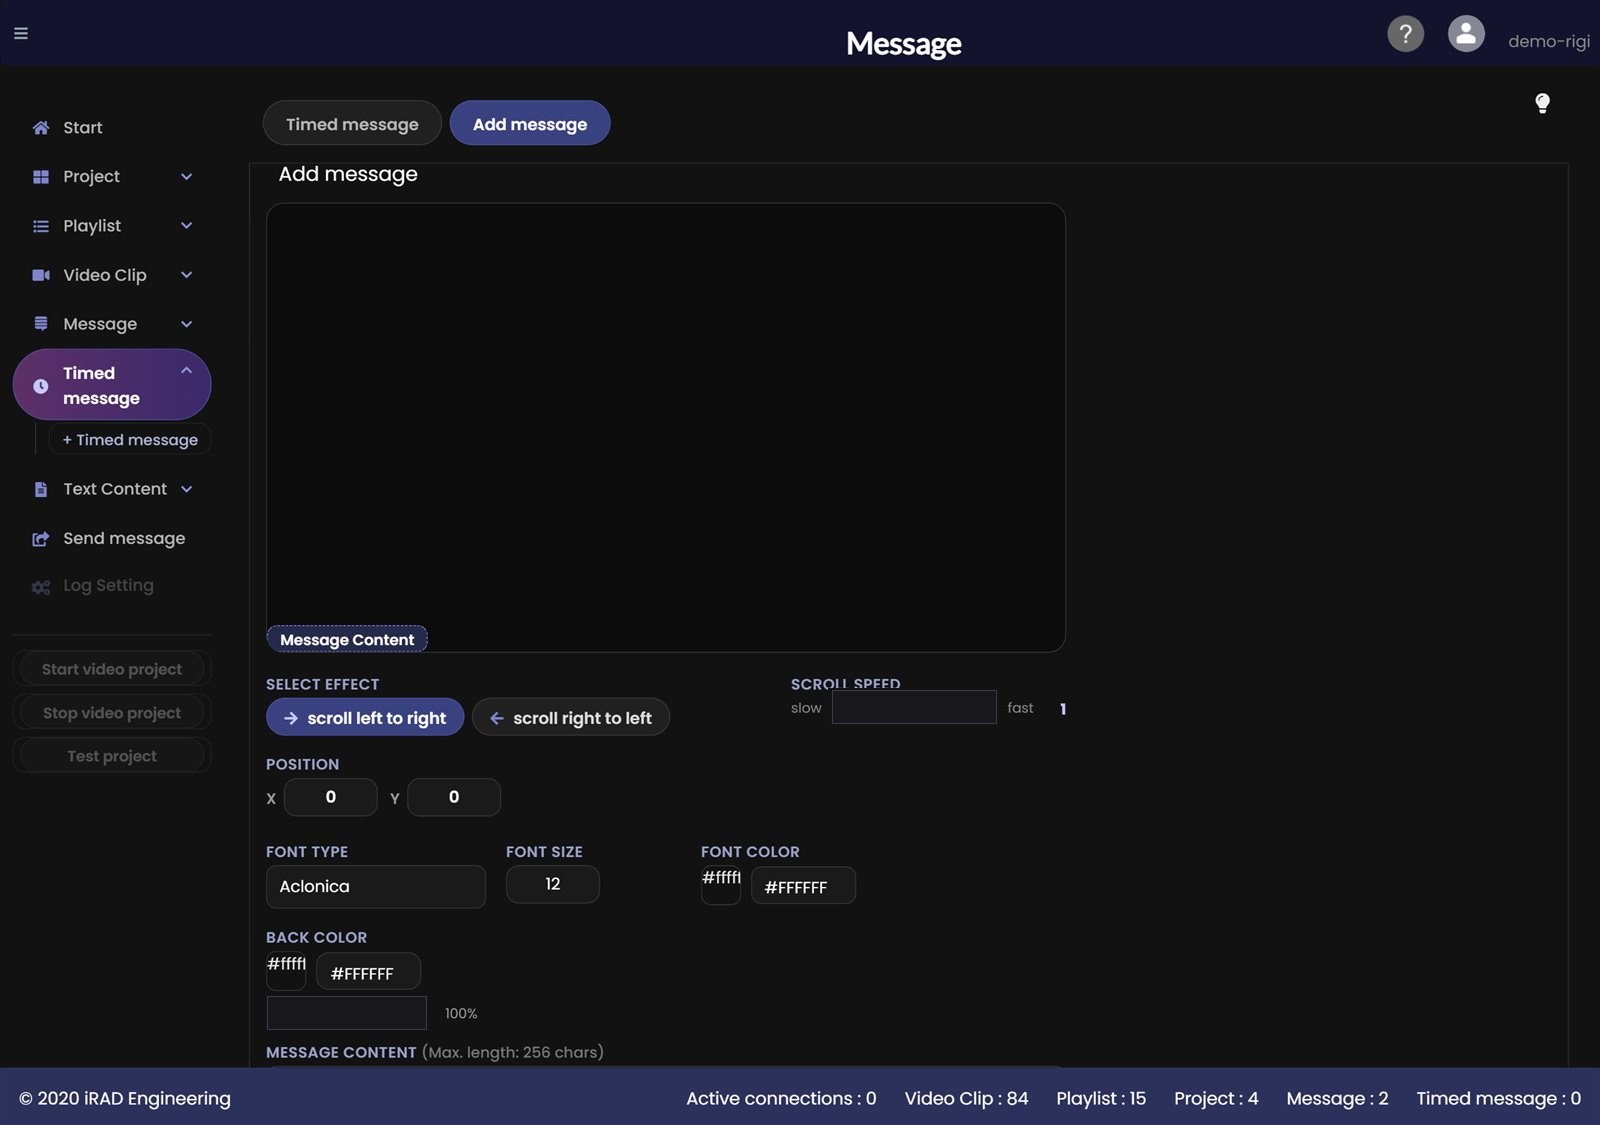
Task: Expand the Project submenu chevron
Action: point(186,177)
